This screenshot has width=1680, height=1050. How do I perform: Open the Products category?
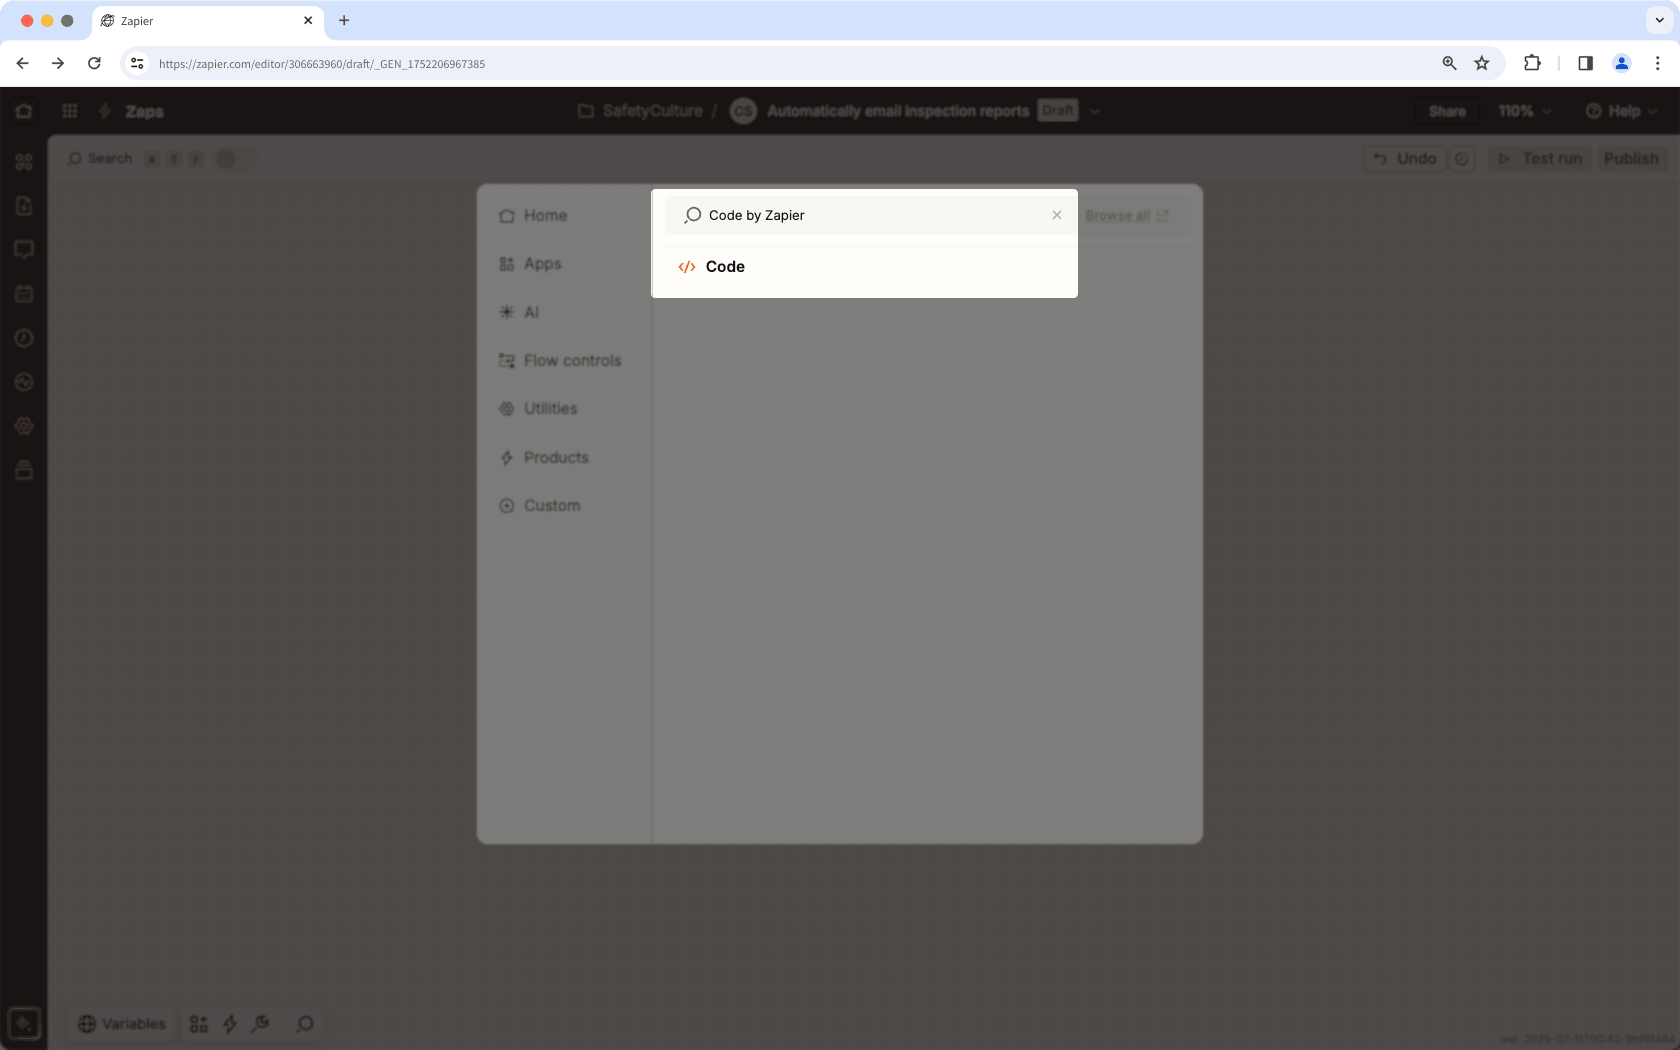pyautogui.click(x=544, y=458)
